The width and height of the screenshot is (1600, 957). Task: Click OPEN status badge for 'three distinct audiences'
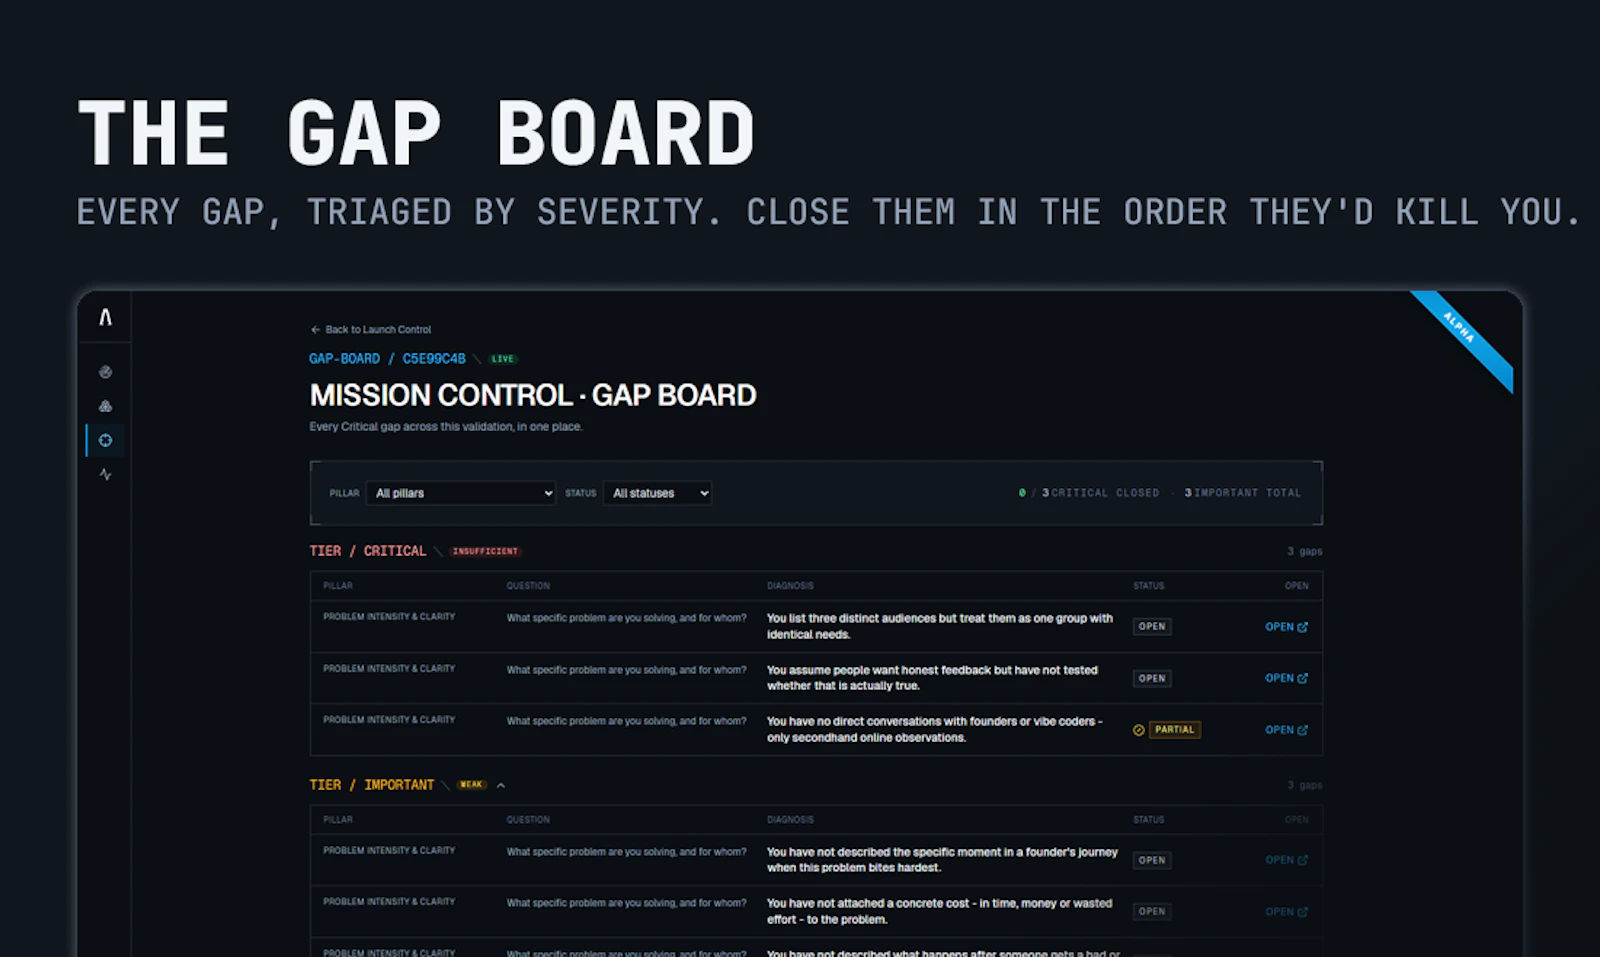(x=1152, y=627)
